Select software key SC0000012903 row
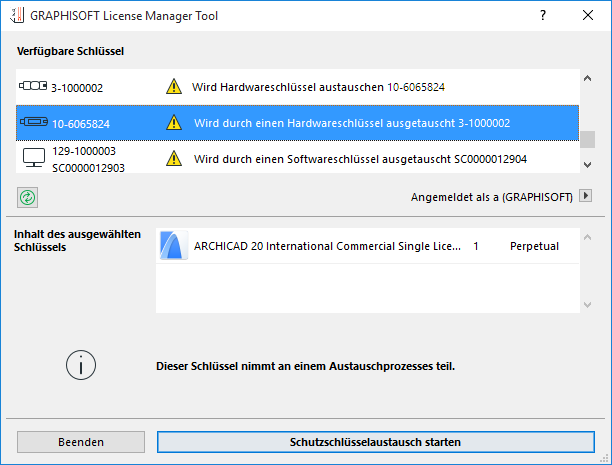612x465 pixels. [x=300, y=157]
